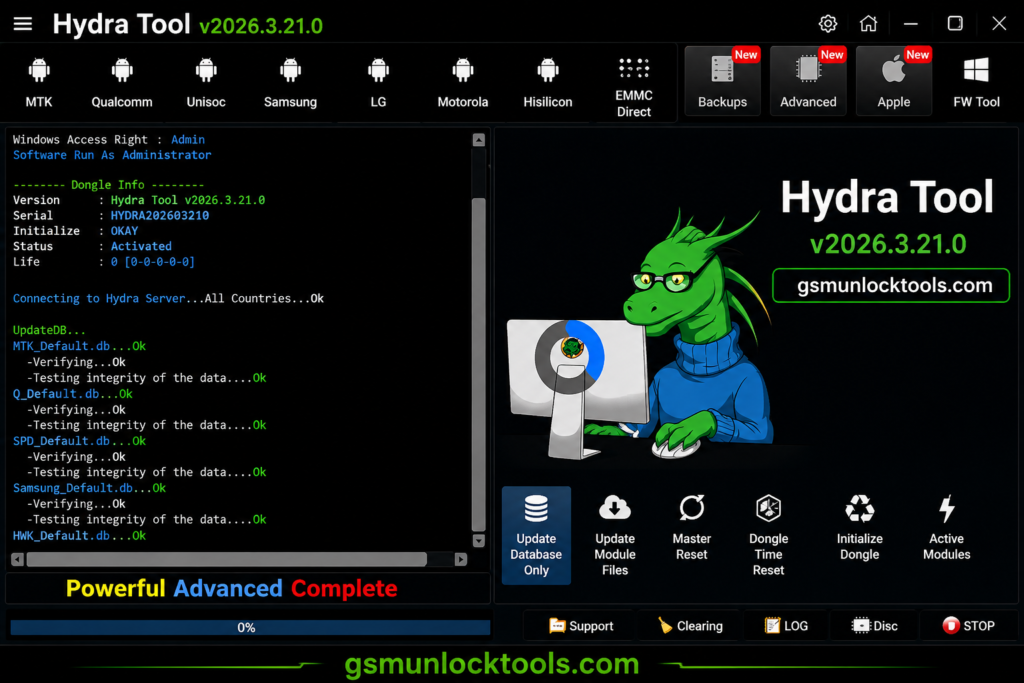This screenshot has height=683, width=1024.
Task: Select the MTK module
Action: pos(39,83)
